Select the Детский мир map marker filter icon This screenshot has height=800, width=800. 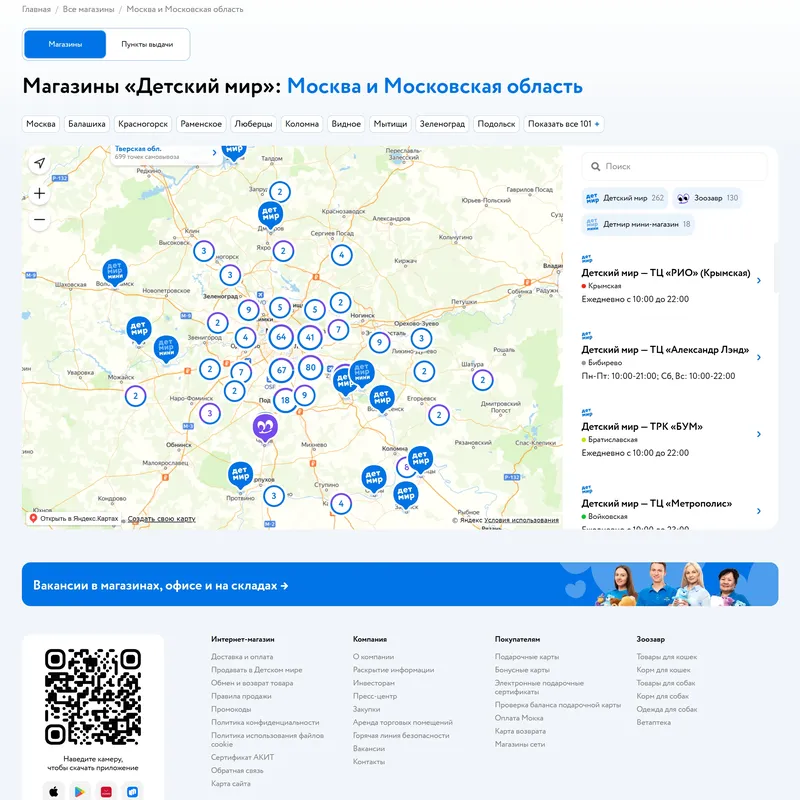pos(592,199)
